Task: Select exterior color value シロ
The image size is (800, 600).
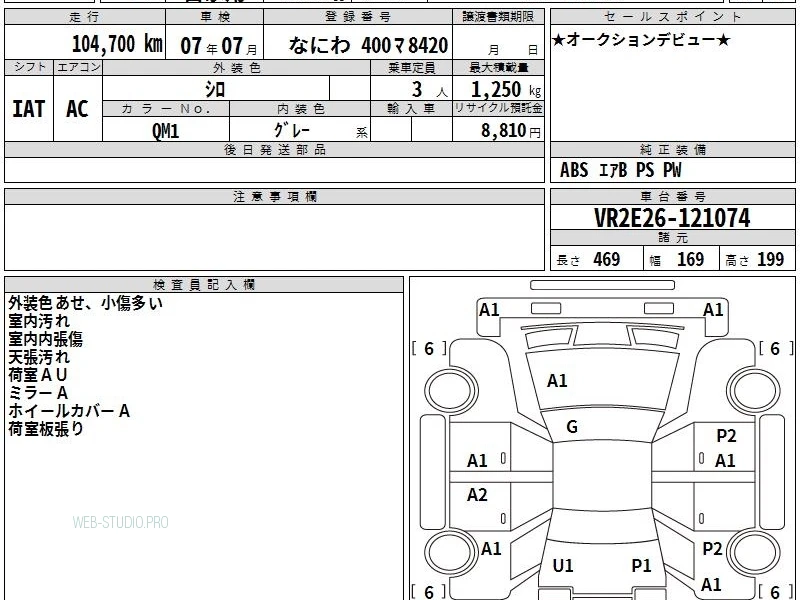Action: [x=215, y=90]
